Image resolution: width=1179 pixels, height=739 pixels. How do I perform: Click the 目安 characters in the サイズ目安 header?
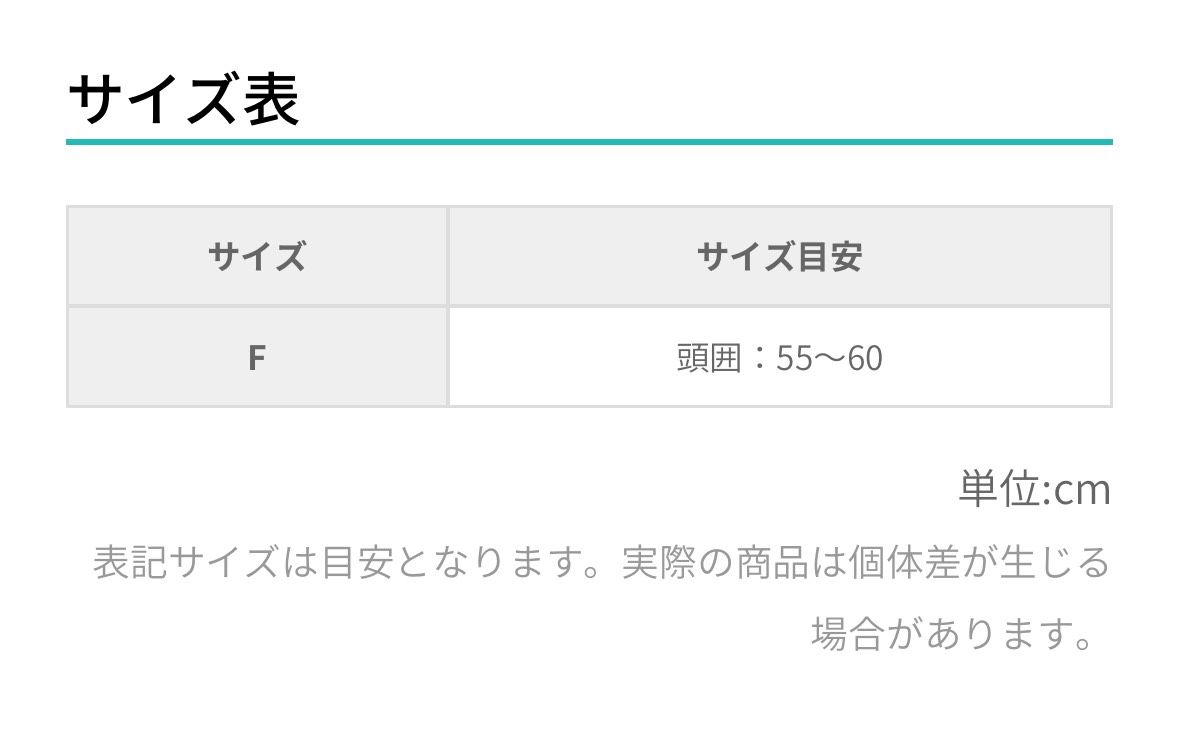tap(832, 257)
